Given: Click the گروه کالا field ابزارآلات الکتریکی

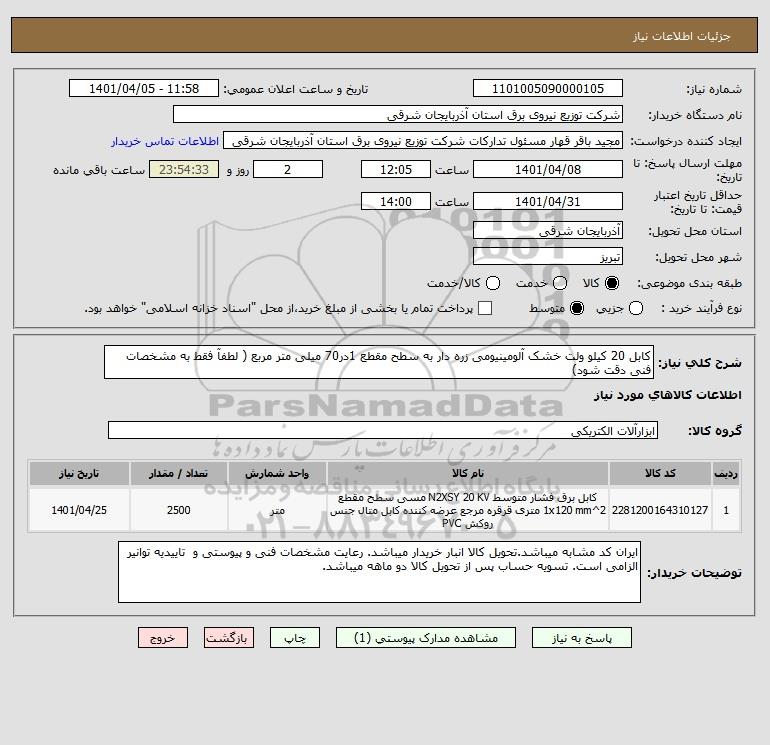Looking at the screenshot, I should pyautogui.click(x=383, y=430).
